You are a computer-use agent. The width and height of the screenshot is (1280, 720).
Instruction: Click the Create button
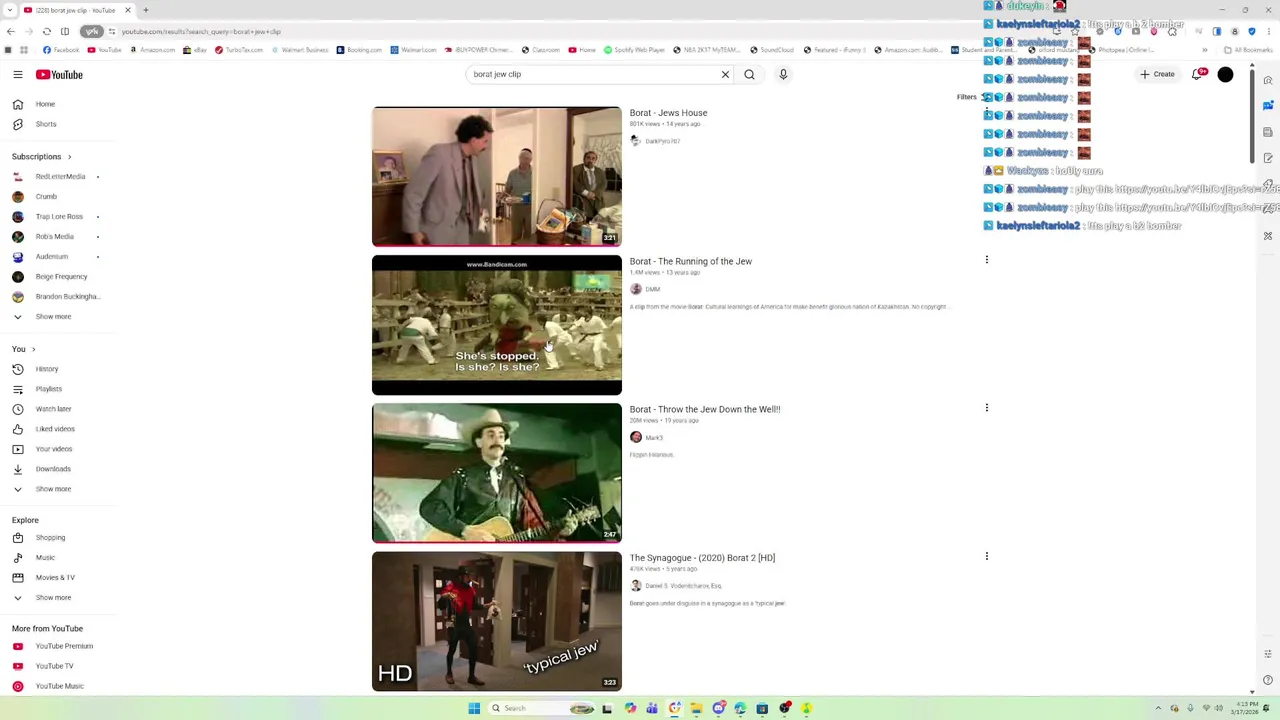coord(1157,74)
